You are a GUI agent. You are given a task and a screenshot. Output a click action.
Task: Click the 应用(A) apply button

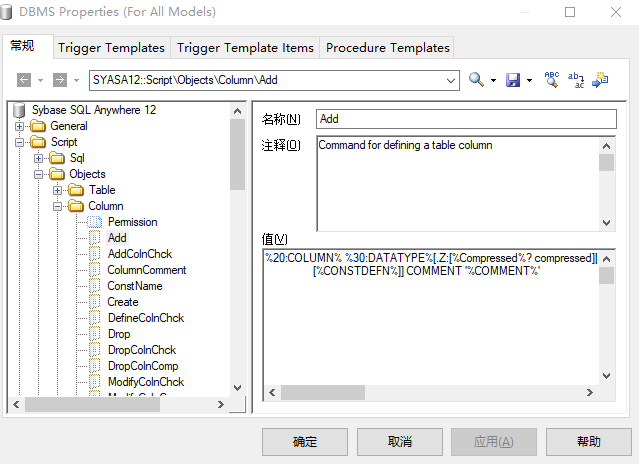pyautogui.click(x=494, y=442)
